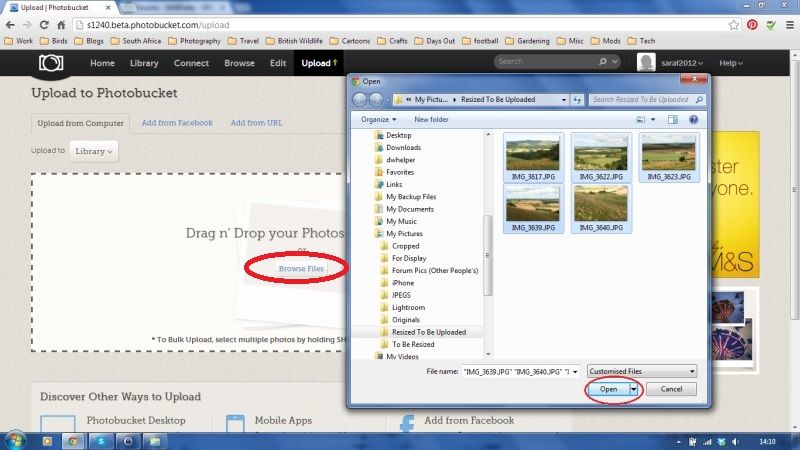
Task: Switch to Add from Facebook tab
Action: [177, 122]
